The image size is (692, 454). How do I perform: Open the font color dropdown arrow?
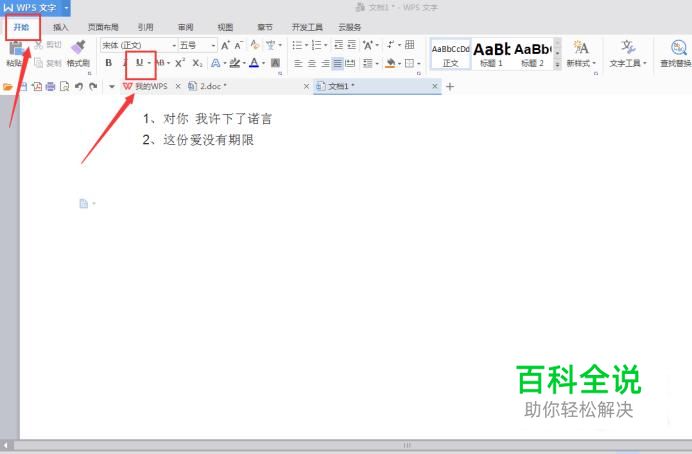point(263,63)
